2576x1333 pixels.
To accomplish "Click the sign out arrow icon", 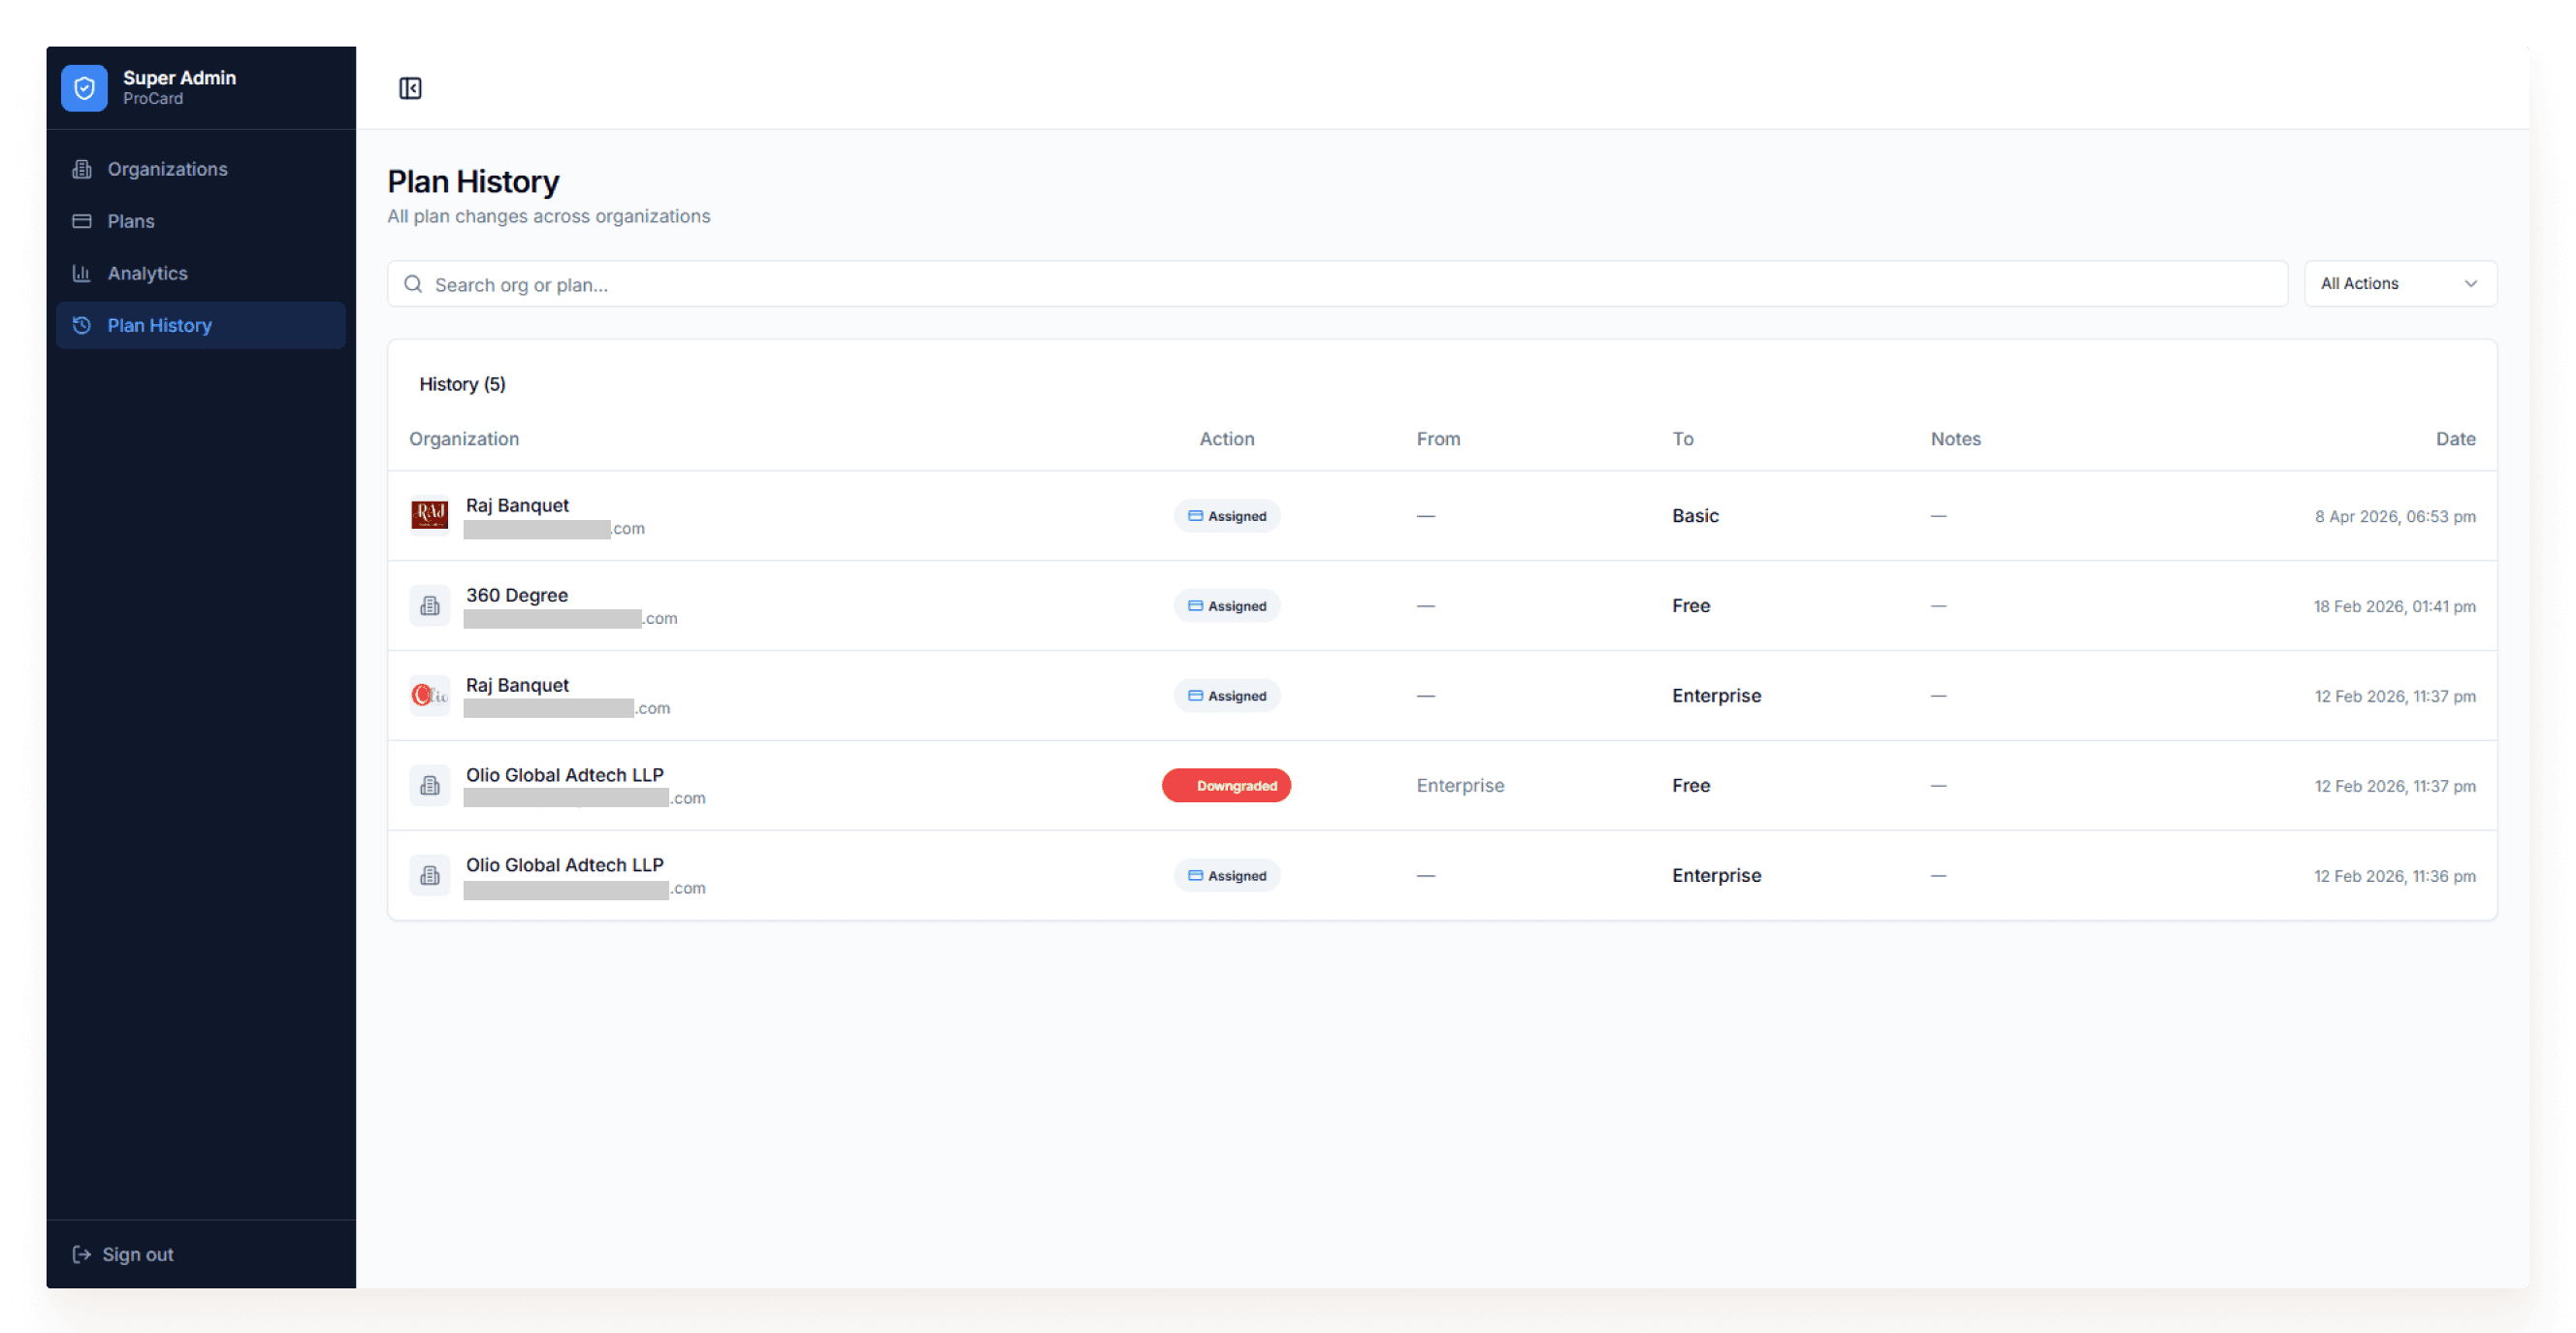I will point(82,1254).
